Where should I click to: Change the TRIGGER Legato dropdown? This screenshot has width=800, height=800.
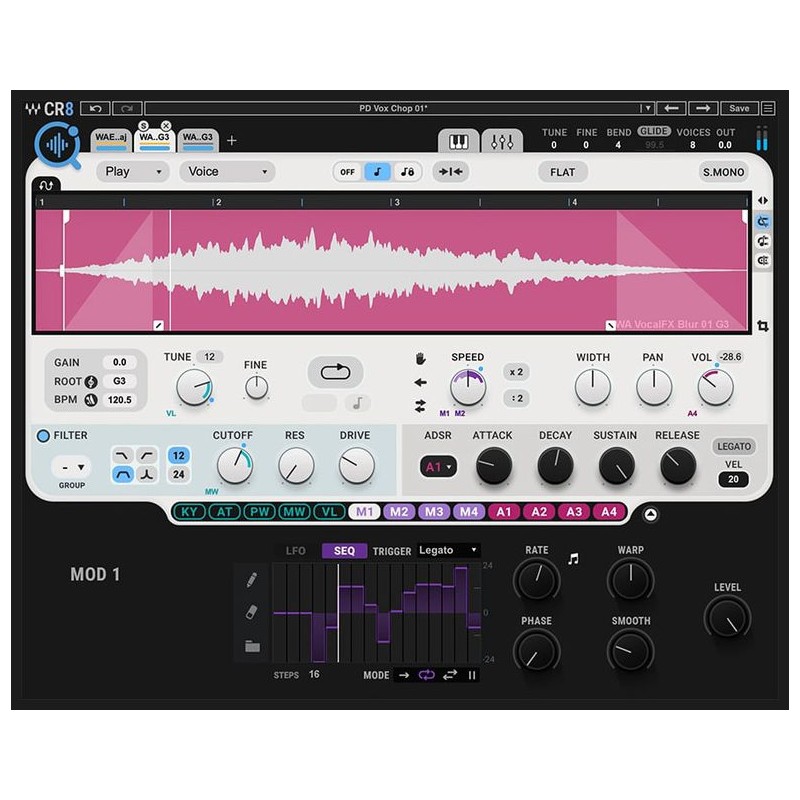[448, 550]
